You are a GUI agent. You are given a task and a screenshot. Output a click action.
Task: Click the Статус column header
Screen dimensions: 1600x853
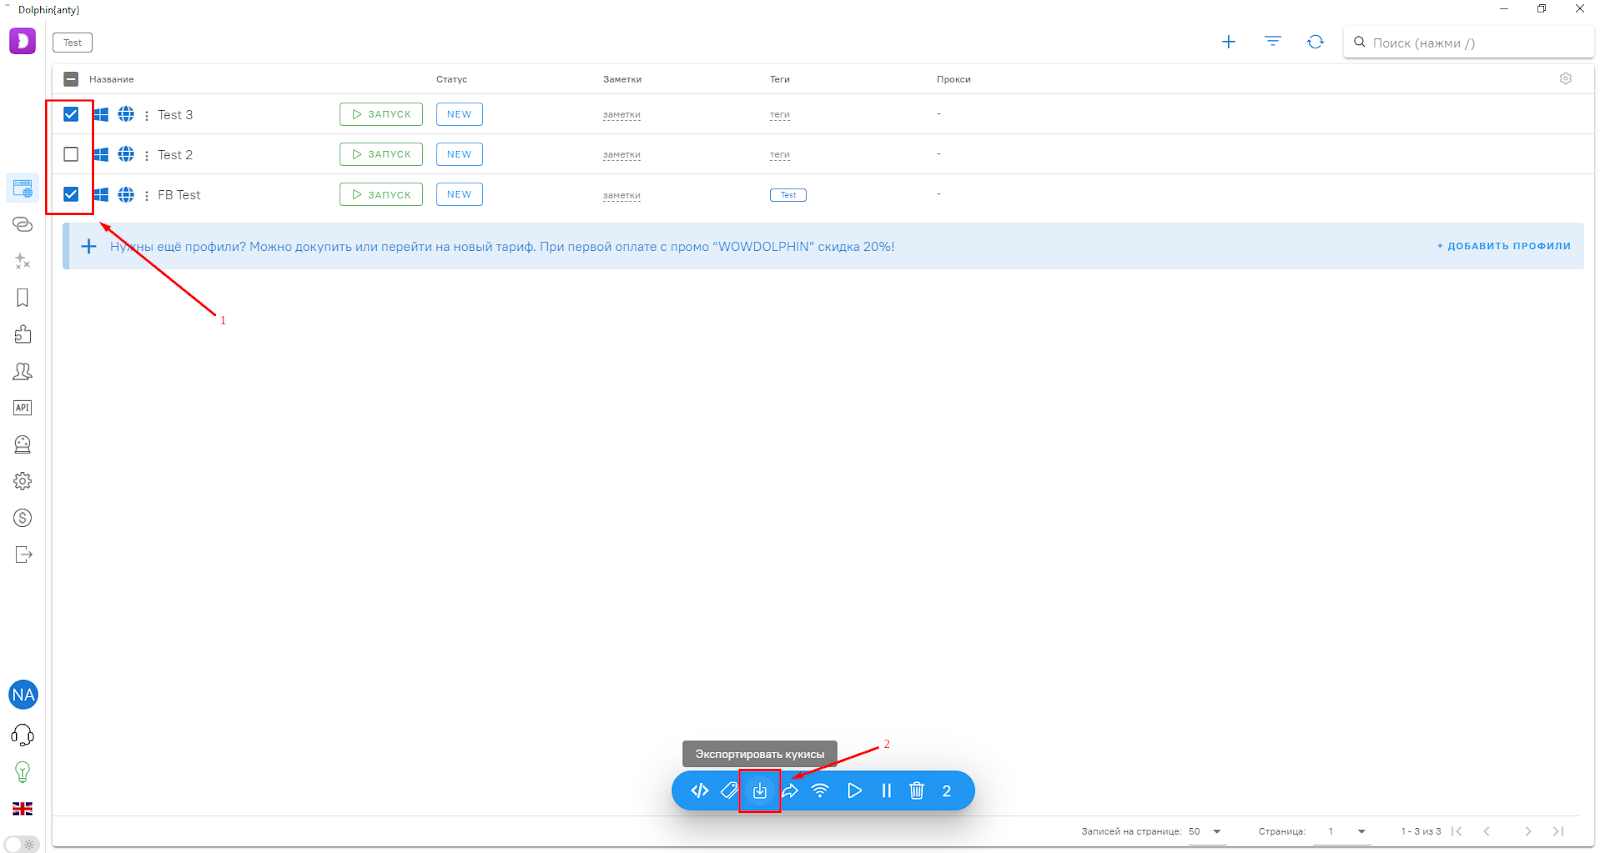coord(451,79)
